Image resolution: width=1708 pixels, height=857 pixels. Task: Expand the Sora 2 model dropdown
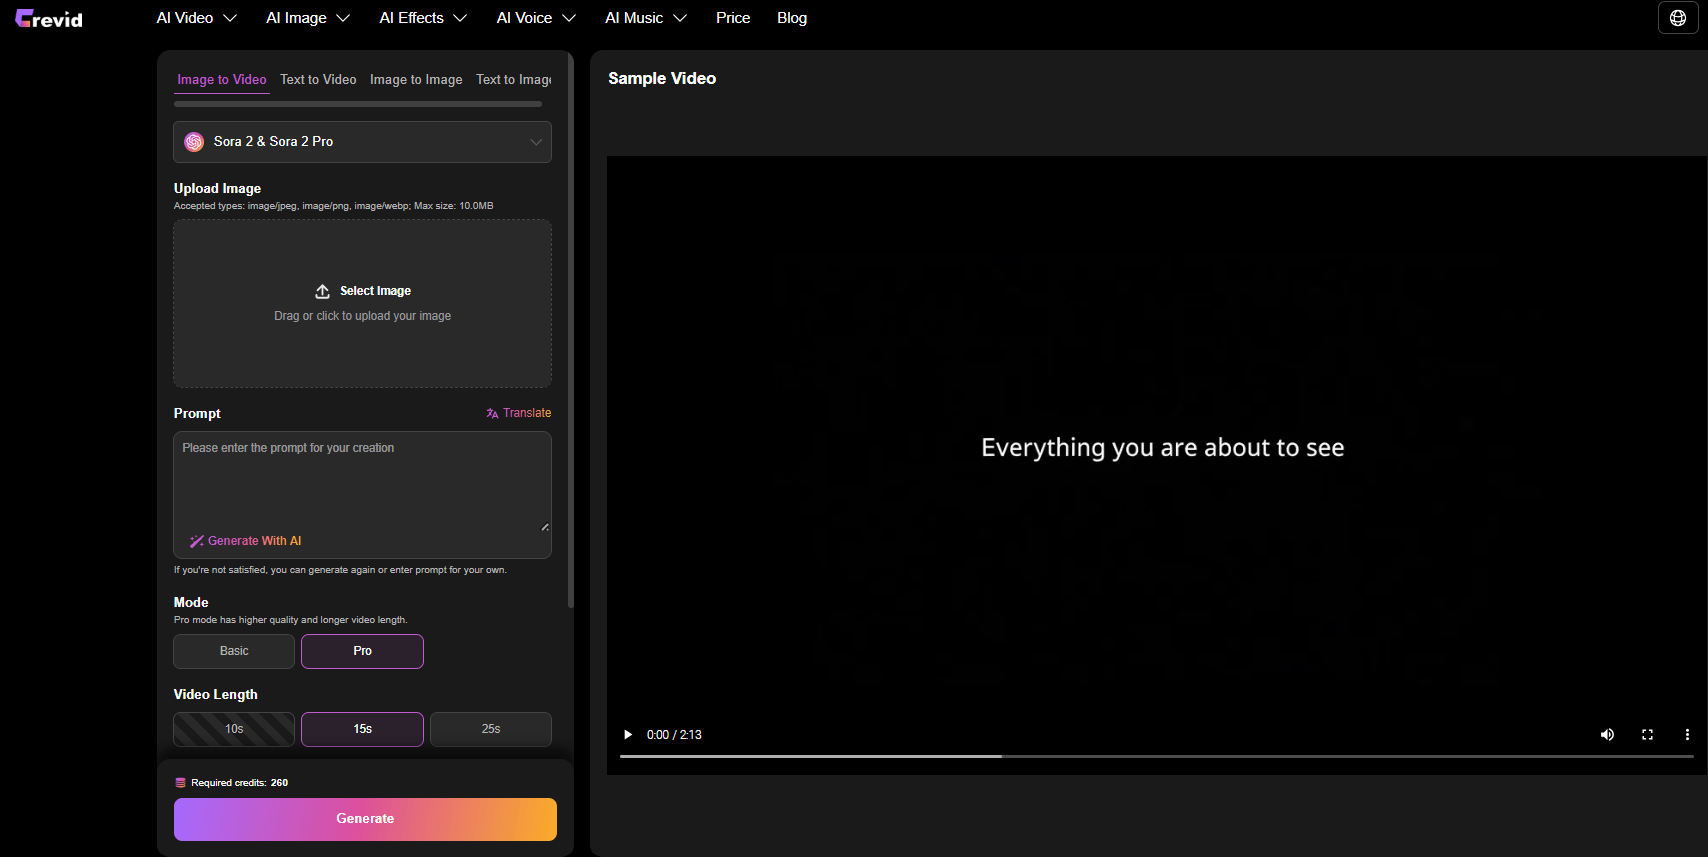click(362, 142)
